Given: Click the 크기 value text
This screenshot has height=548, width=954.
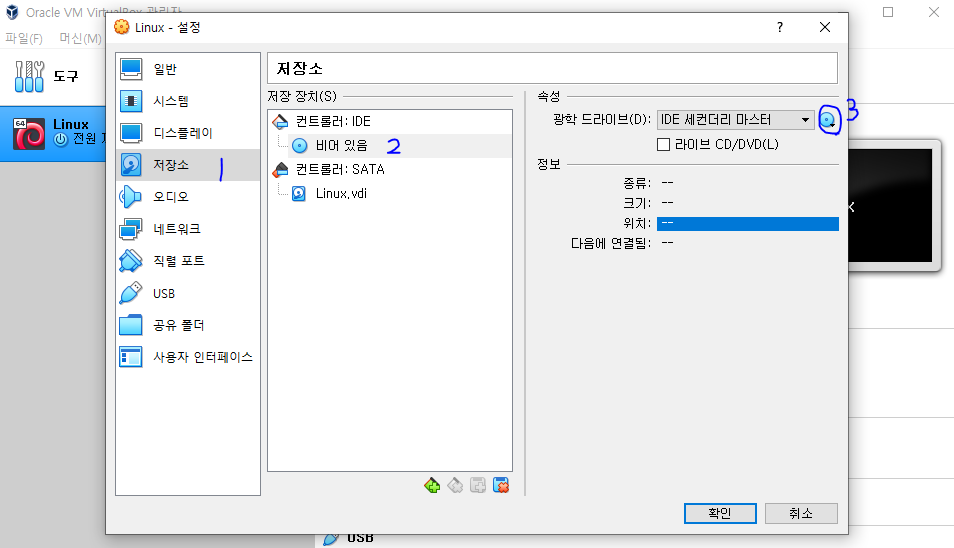Looking at the screenshot, I should [x=667, y=203].
